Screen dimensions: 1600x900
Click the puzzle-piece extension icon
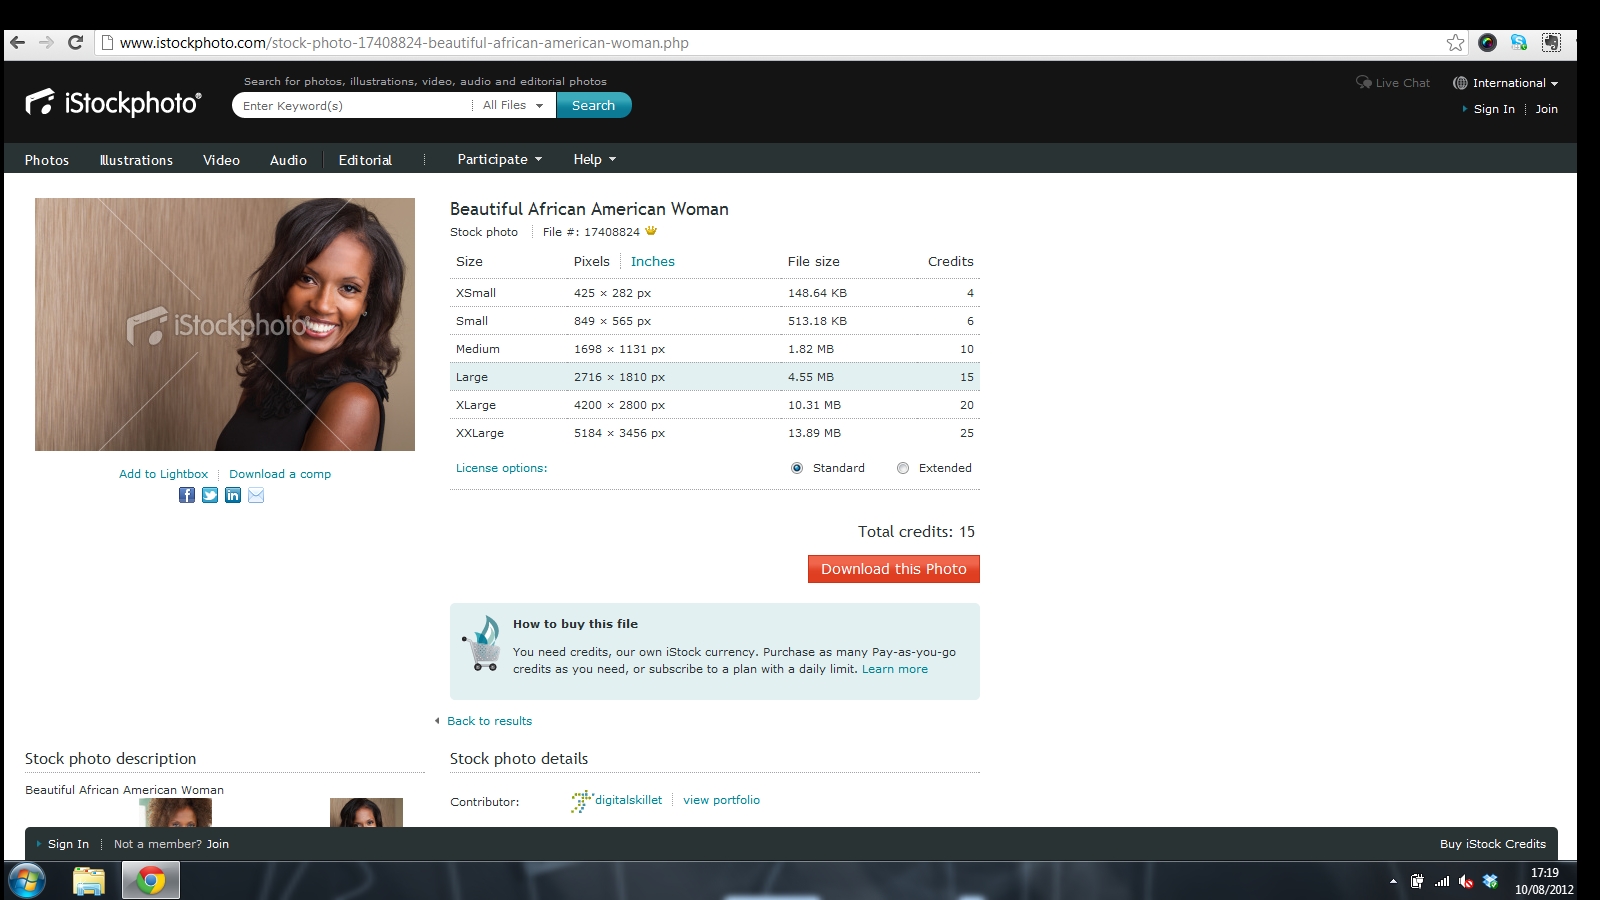1551,42
